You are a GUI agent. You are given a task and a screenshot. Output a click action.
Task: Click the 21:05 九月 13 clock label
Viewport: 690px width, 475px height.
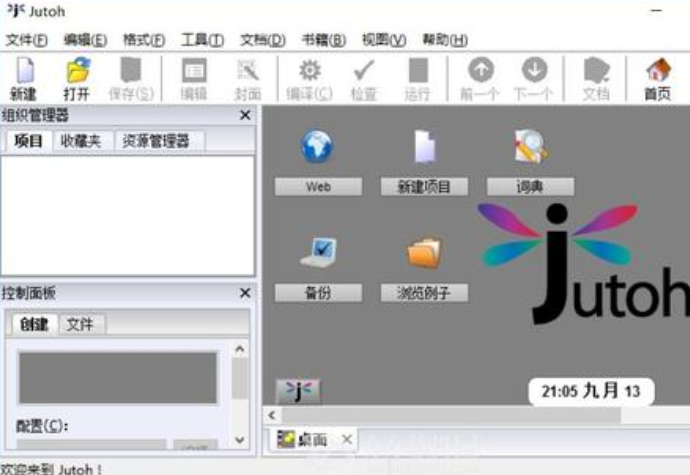coord(591,391)
